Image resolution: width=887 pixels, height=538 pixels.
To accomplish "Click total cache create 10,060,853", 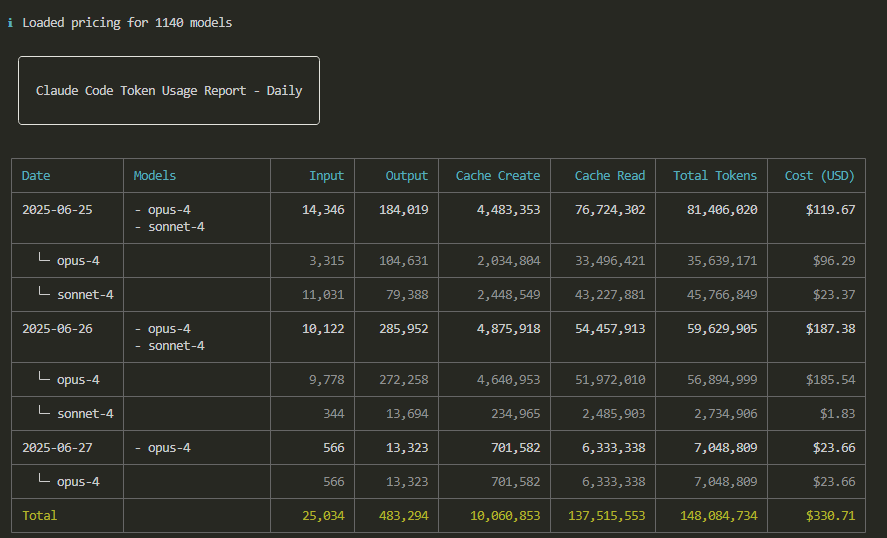I will [x=505, y=515].
